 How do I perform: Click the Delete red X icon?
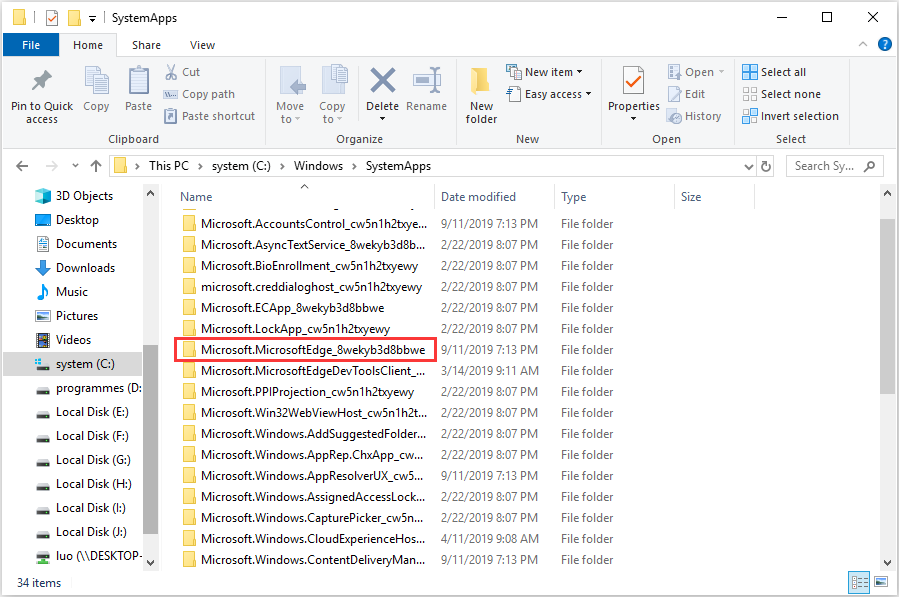382,80
